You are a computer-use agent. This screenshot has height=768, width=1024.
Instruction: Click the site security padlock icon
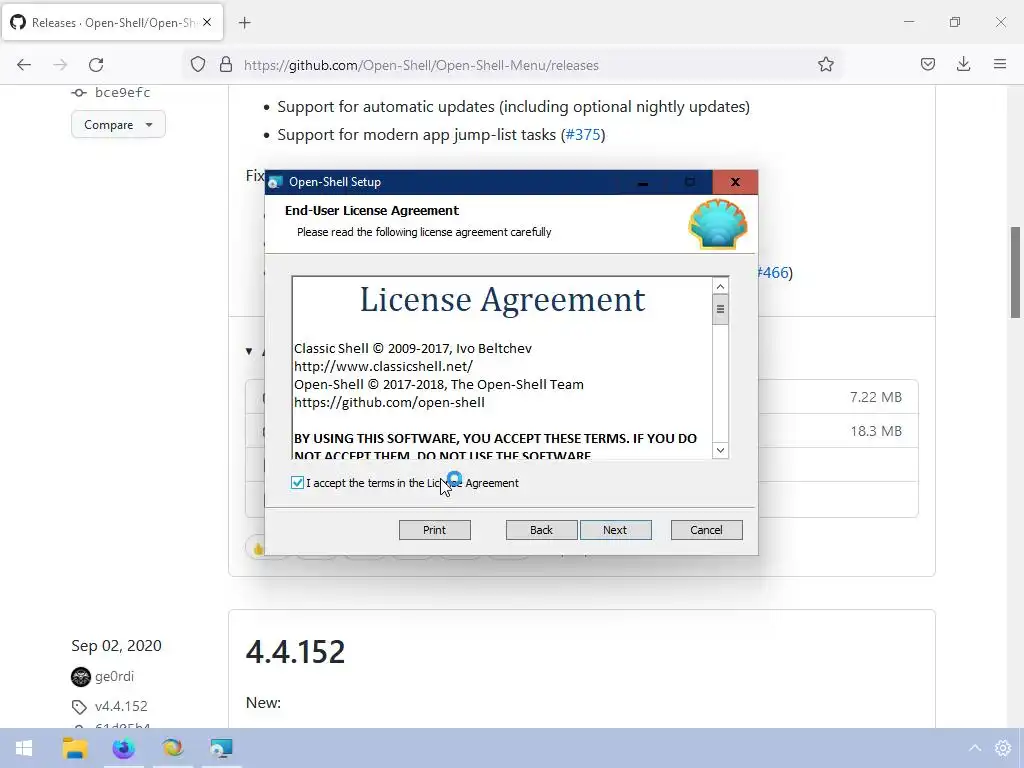(226, 64)
